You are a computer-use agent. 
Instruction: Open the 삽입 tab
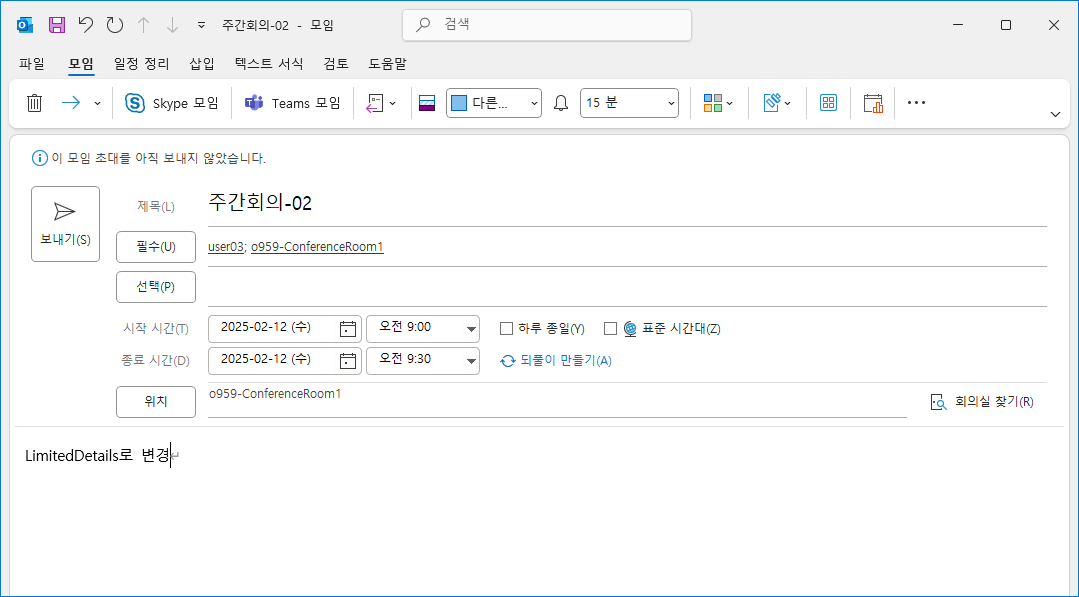click(x=202, y=64)
